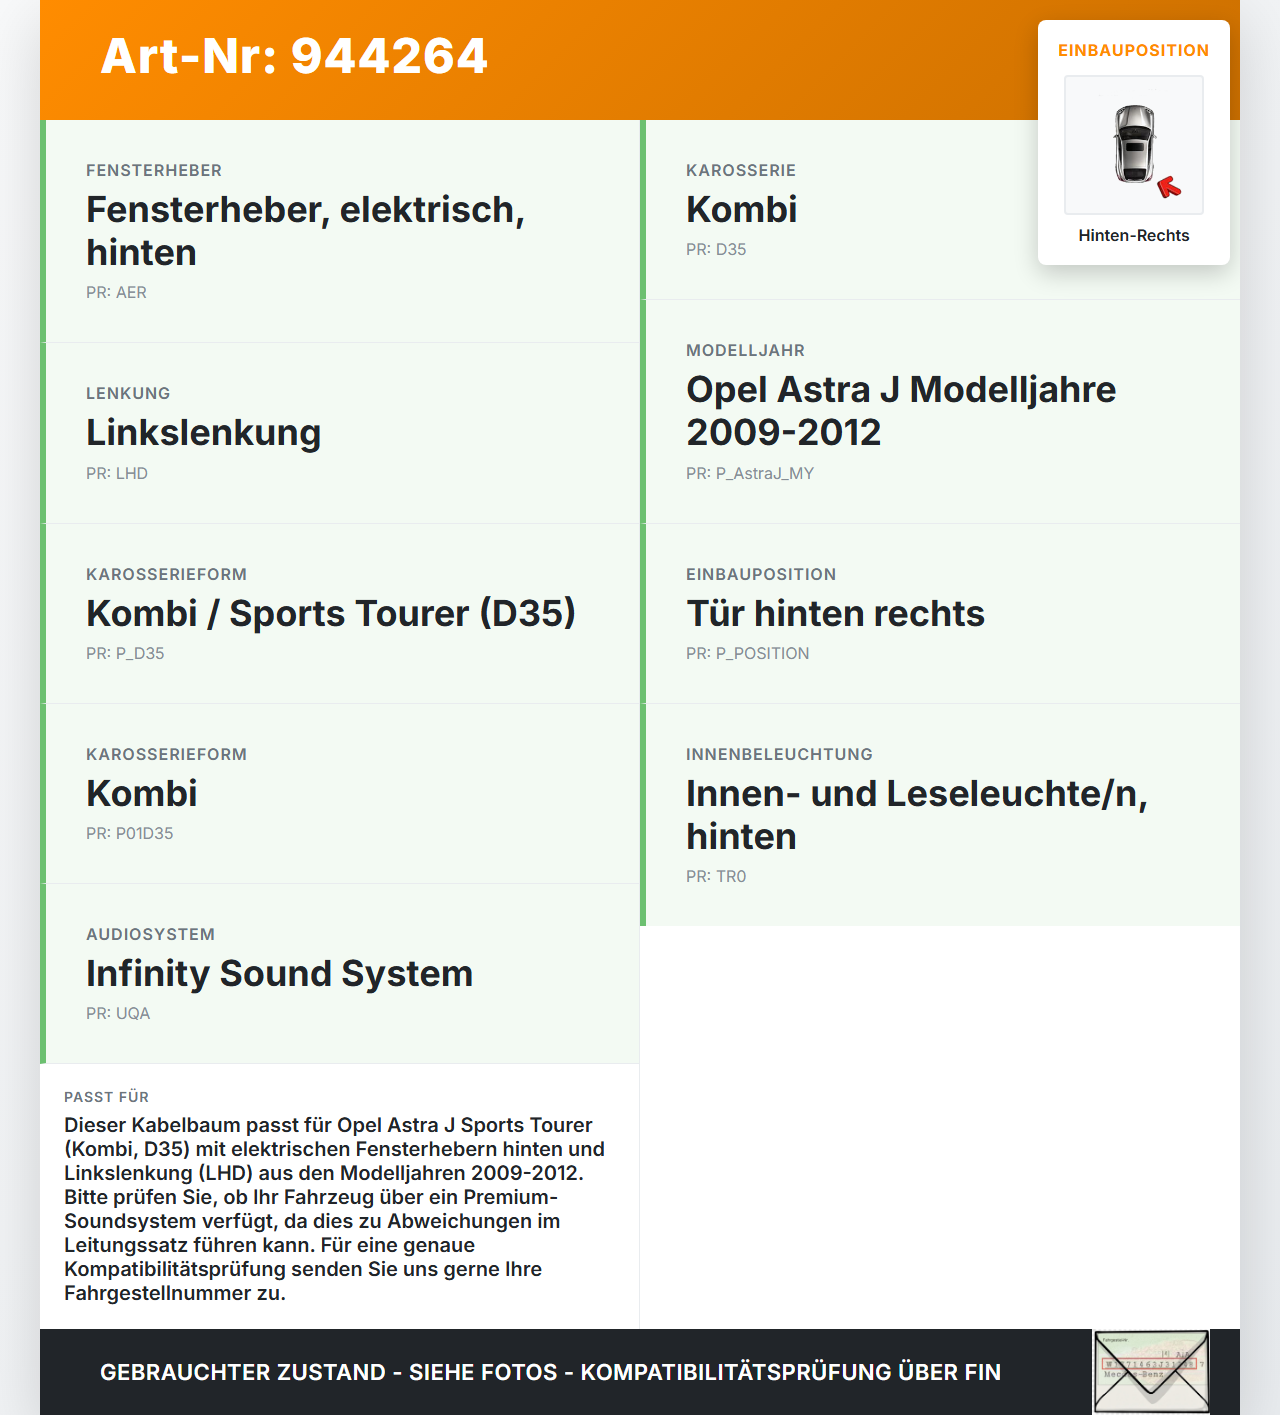Select the Tür hinten rechts card
This screenshot has width=1280, height=1416.
(940, 614)
